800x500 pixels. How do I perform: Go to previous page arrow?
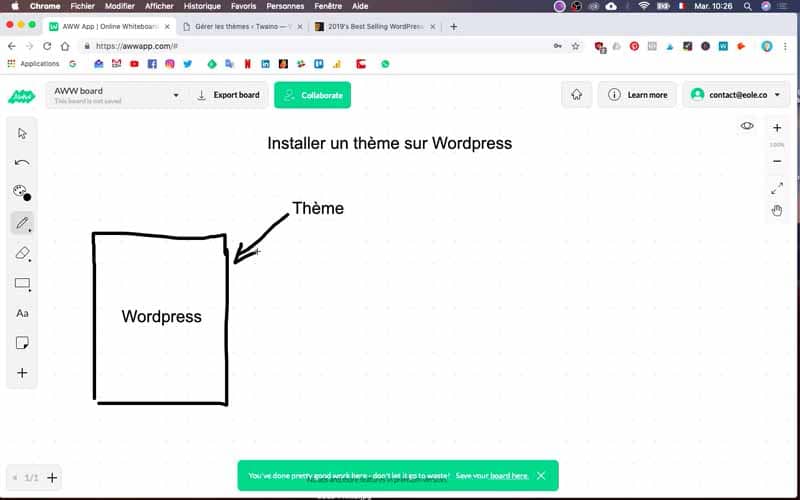click(x=15, y=478)
